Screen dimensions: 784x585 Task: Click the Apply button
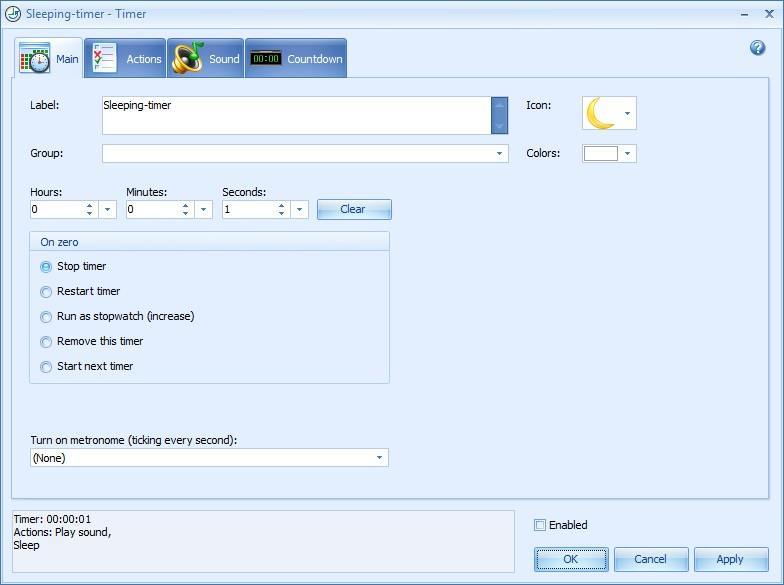coord(731,559)
